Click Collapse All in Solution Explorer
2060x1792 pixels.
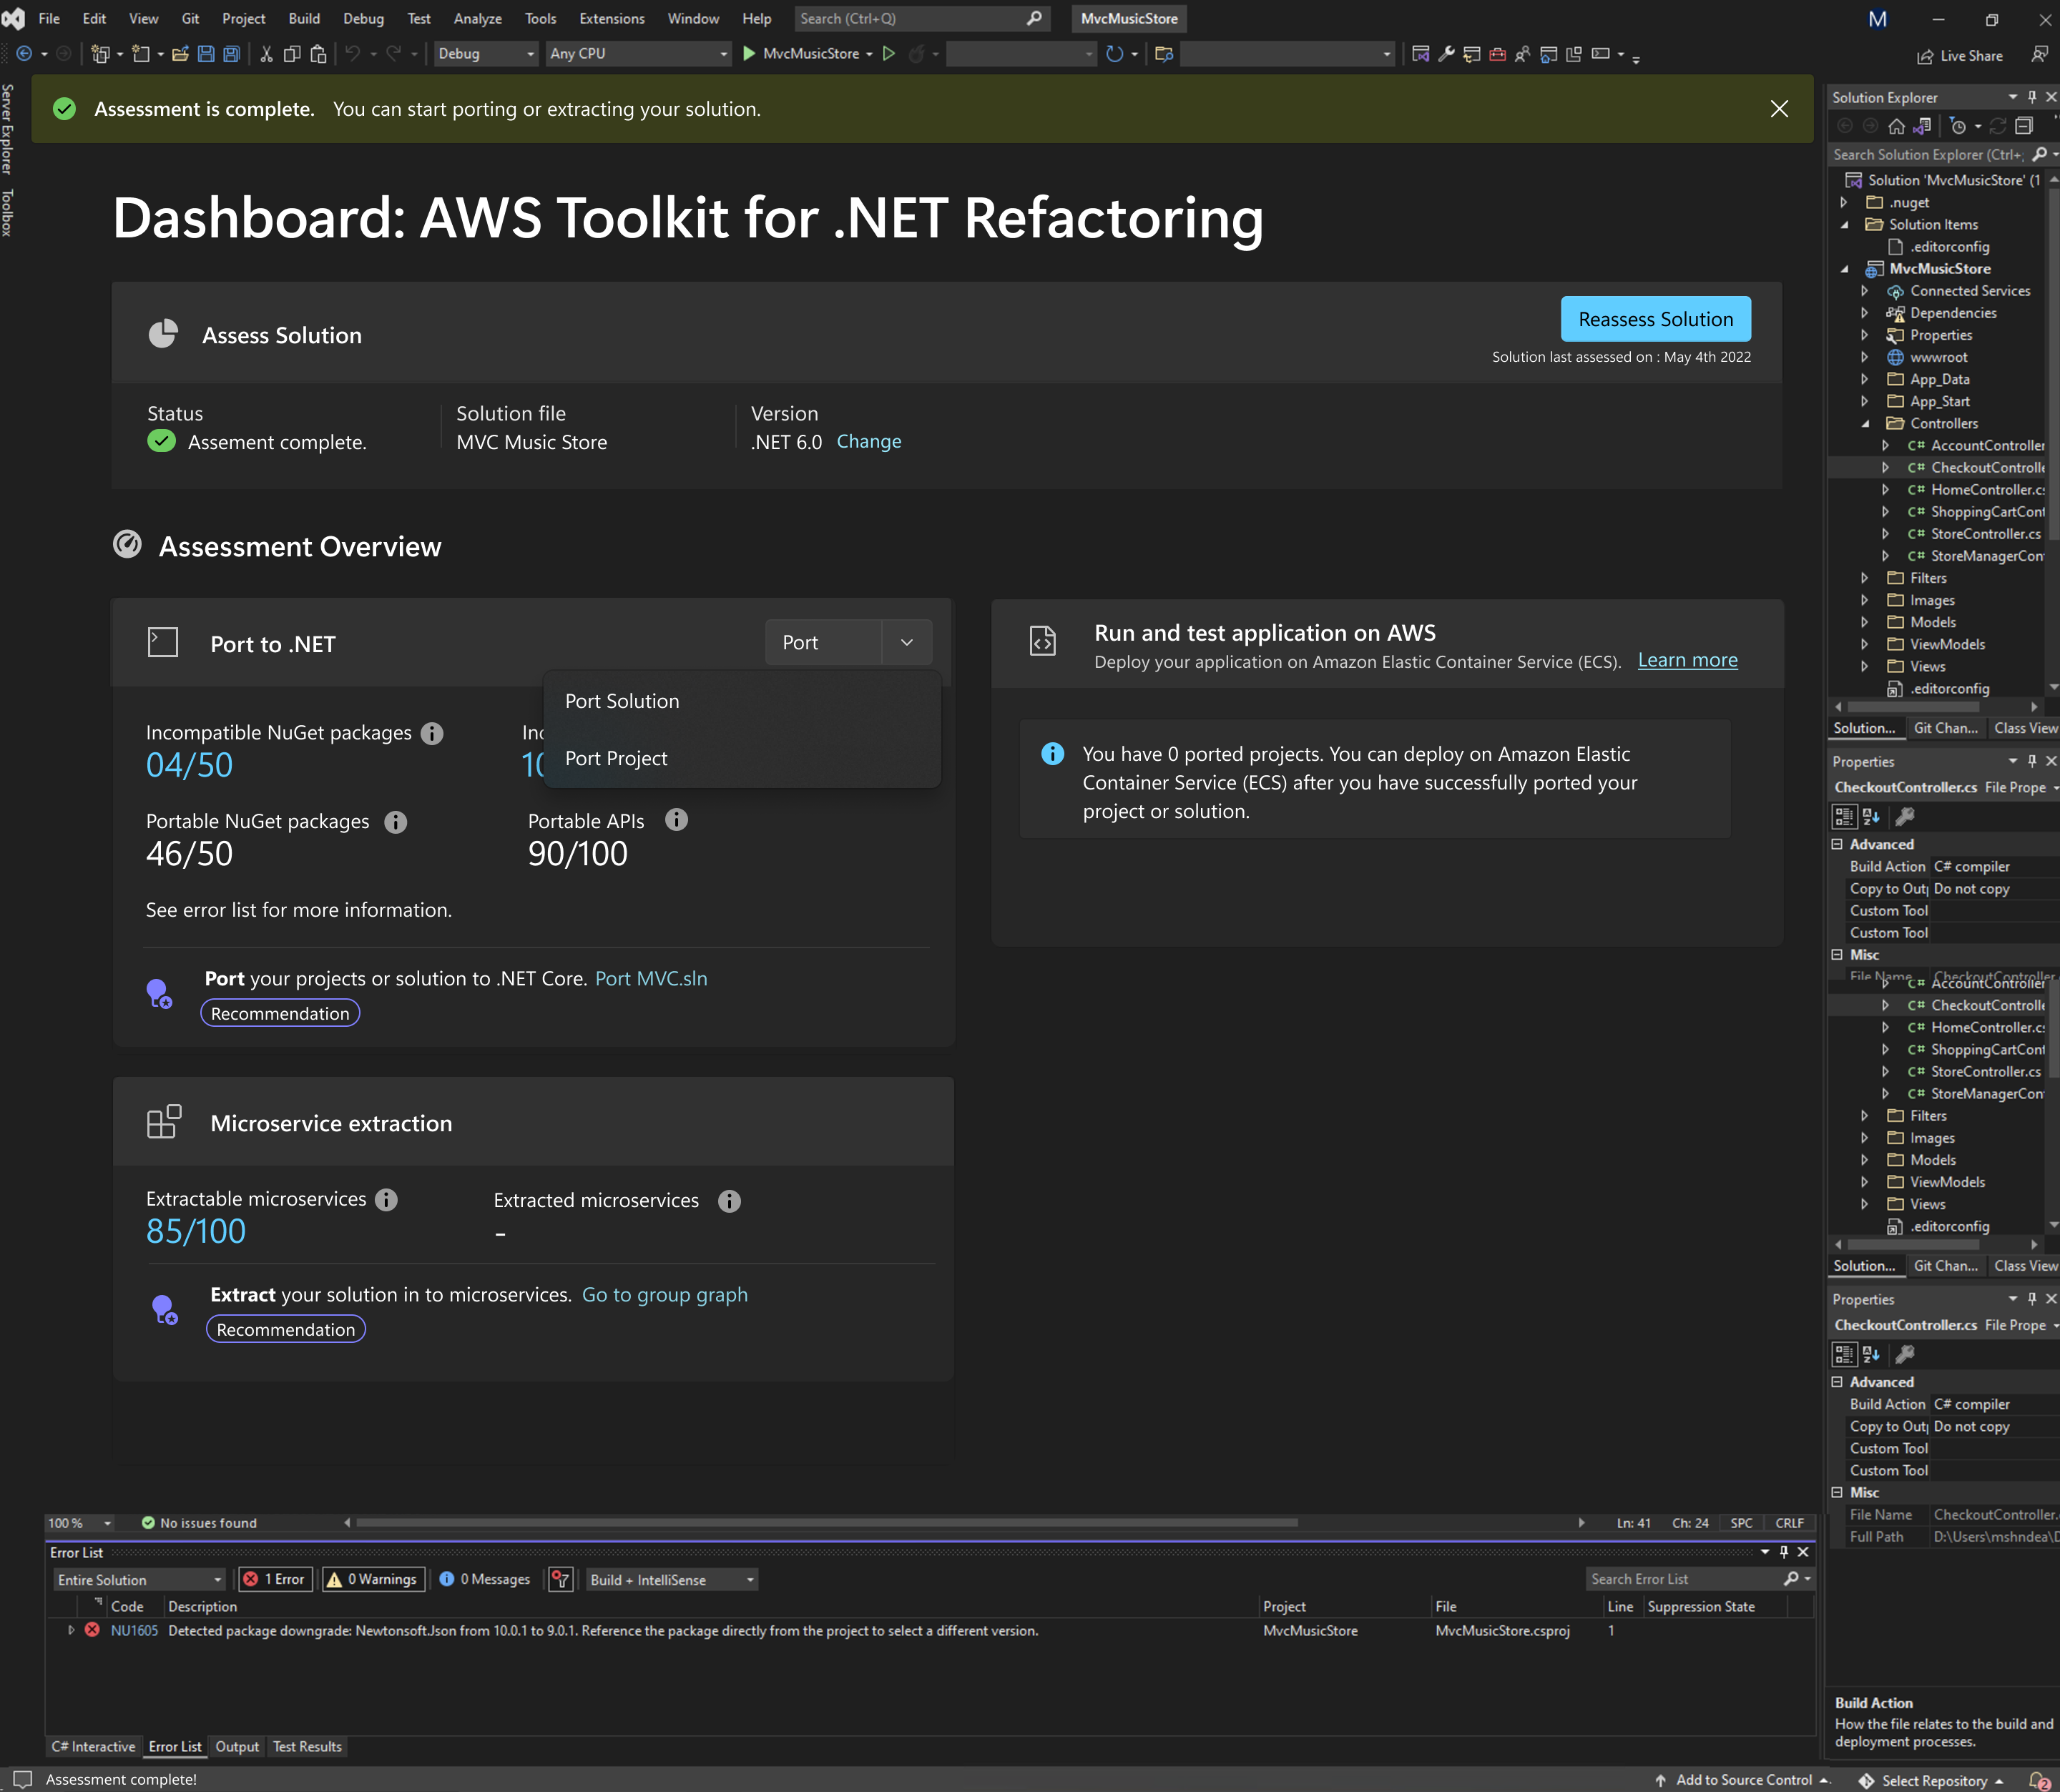pos(2024,126)
